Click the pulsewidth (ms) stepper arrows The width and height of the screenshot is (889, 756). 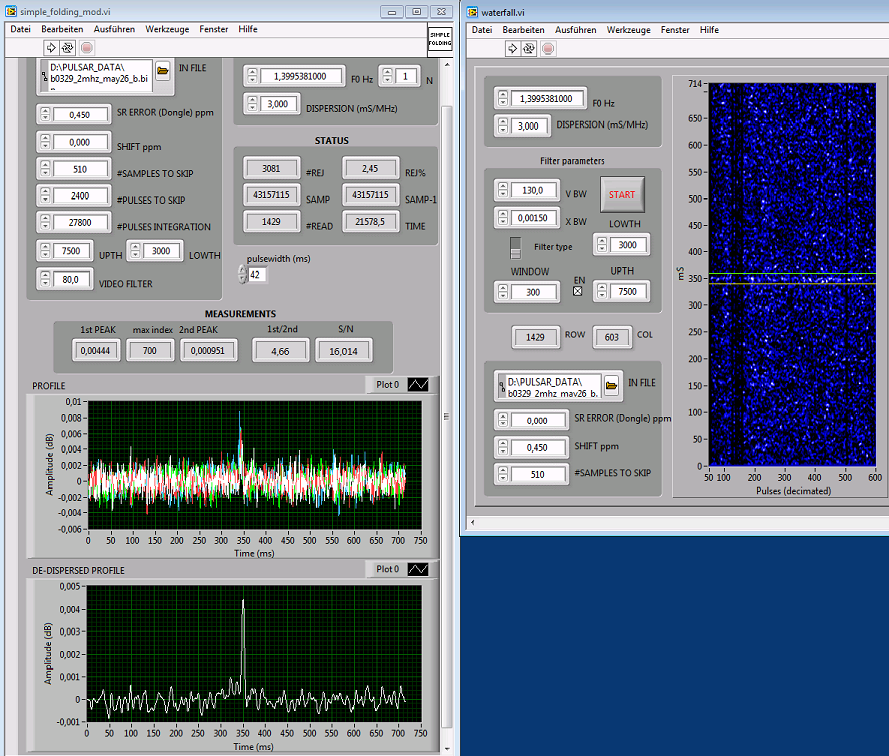(x=241, y=274)
